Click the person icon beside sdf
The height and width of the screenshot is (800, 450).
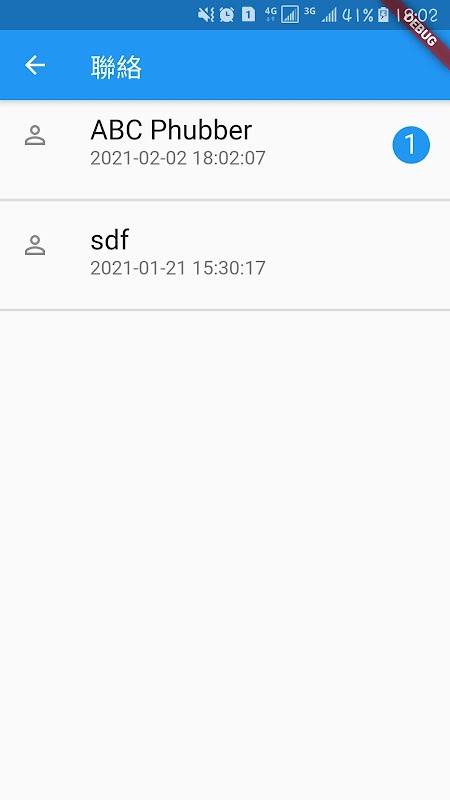pos(35,245)
